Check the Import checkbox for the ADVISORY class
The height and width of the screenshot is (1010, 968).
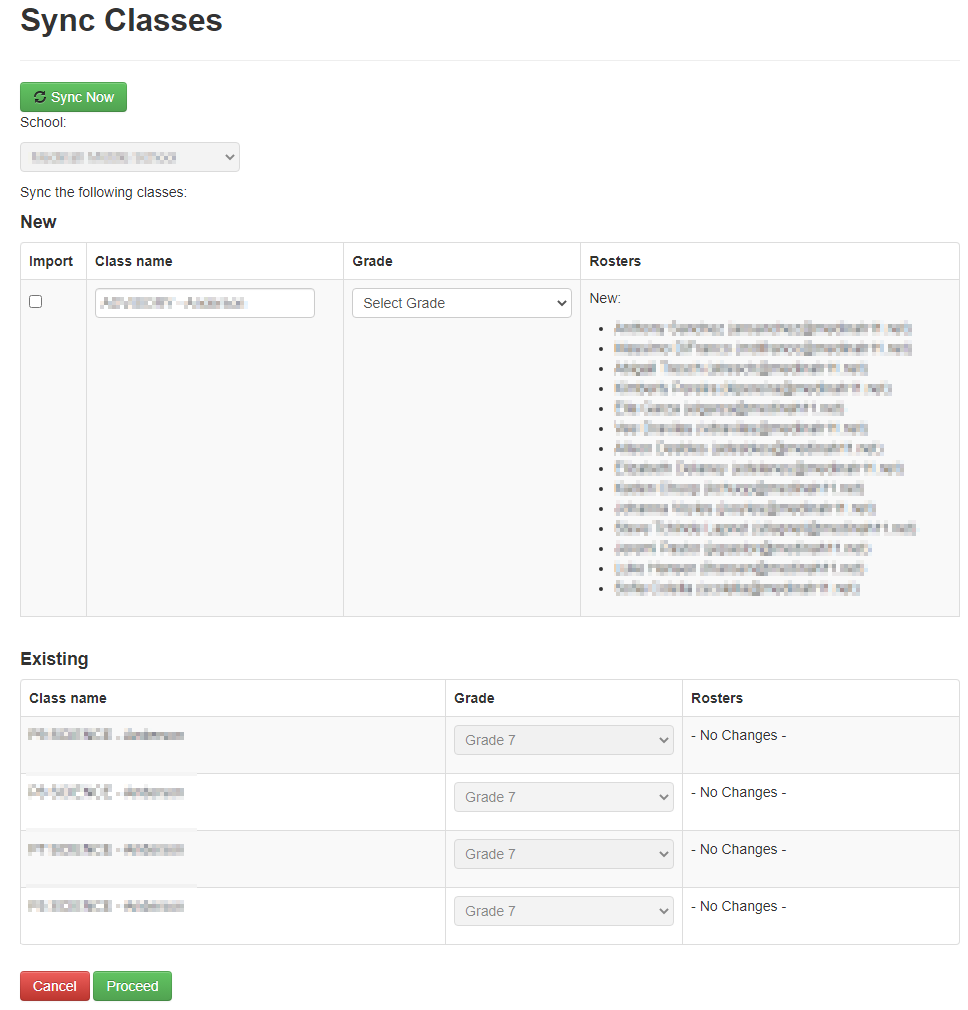point(35,301)
